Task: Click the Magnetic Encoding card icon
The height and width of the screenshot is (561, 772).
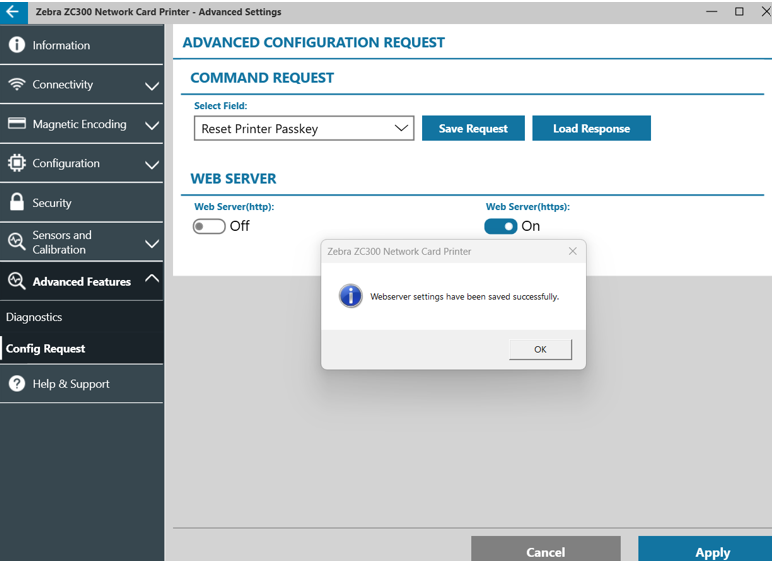Action: (x=16, y=124)
